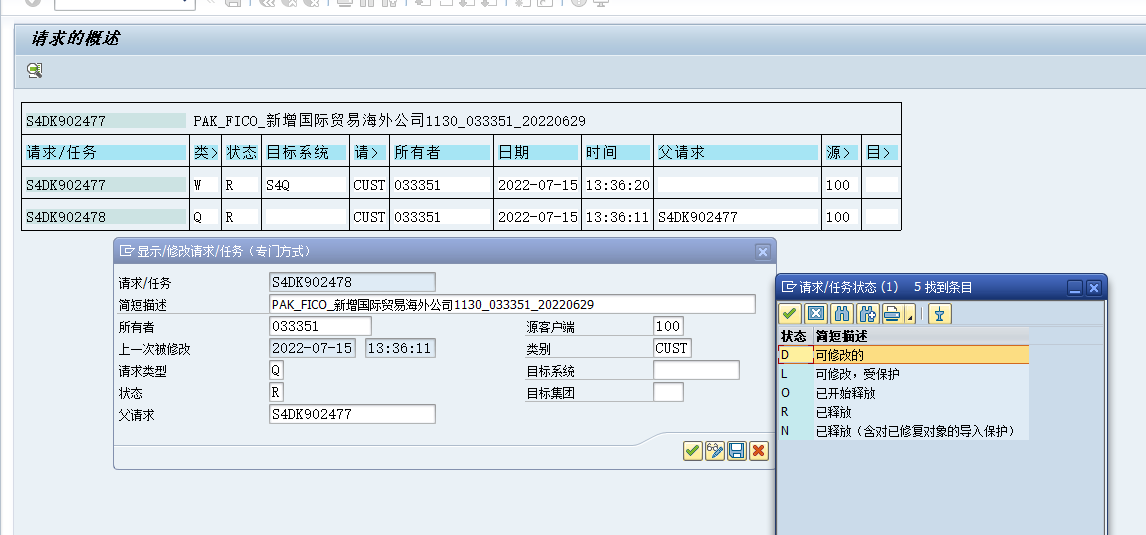Click the red X cancel icon in dialog
The width and height of the screenshot is (1146, 535).
coord(759,451)
